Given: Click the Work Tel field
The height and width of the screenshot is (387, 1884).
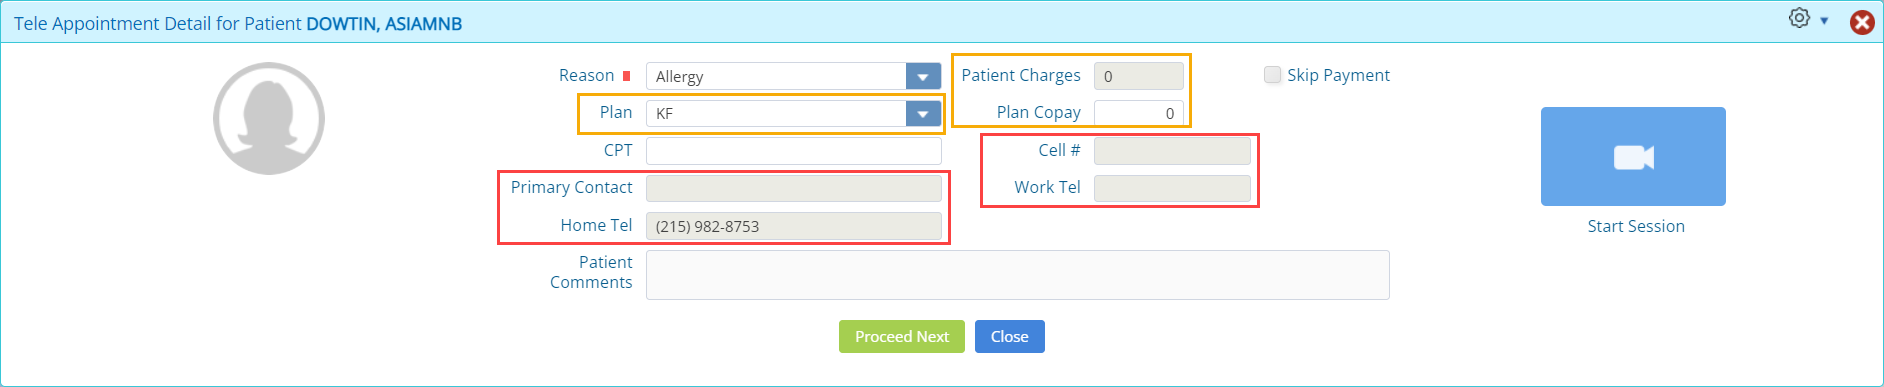Looking at the screenshot, I should 1172,188.
